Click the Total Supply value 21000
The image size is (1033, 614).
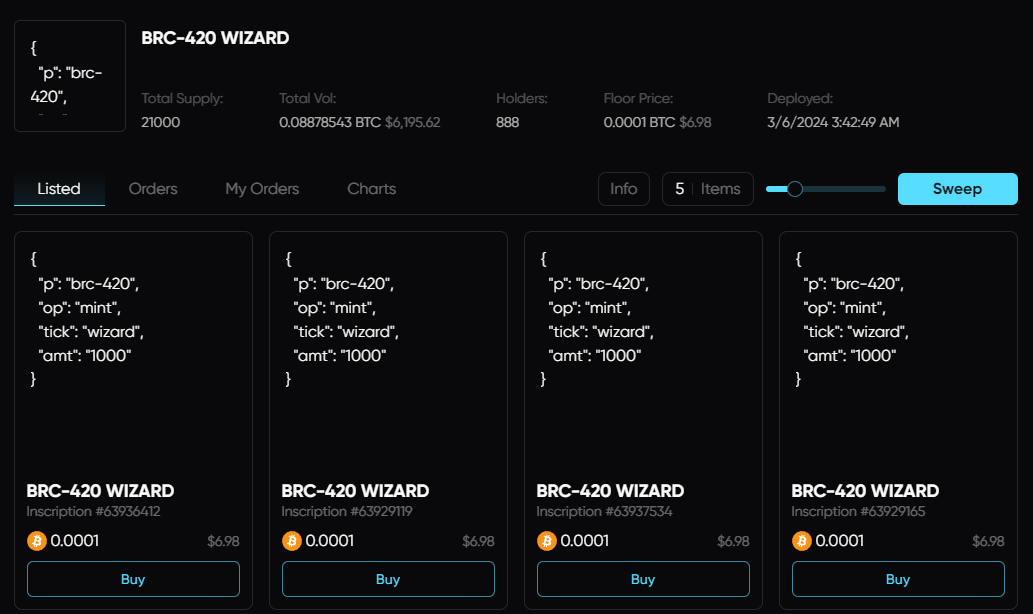point(161,123)
